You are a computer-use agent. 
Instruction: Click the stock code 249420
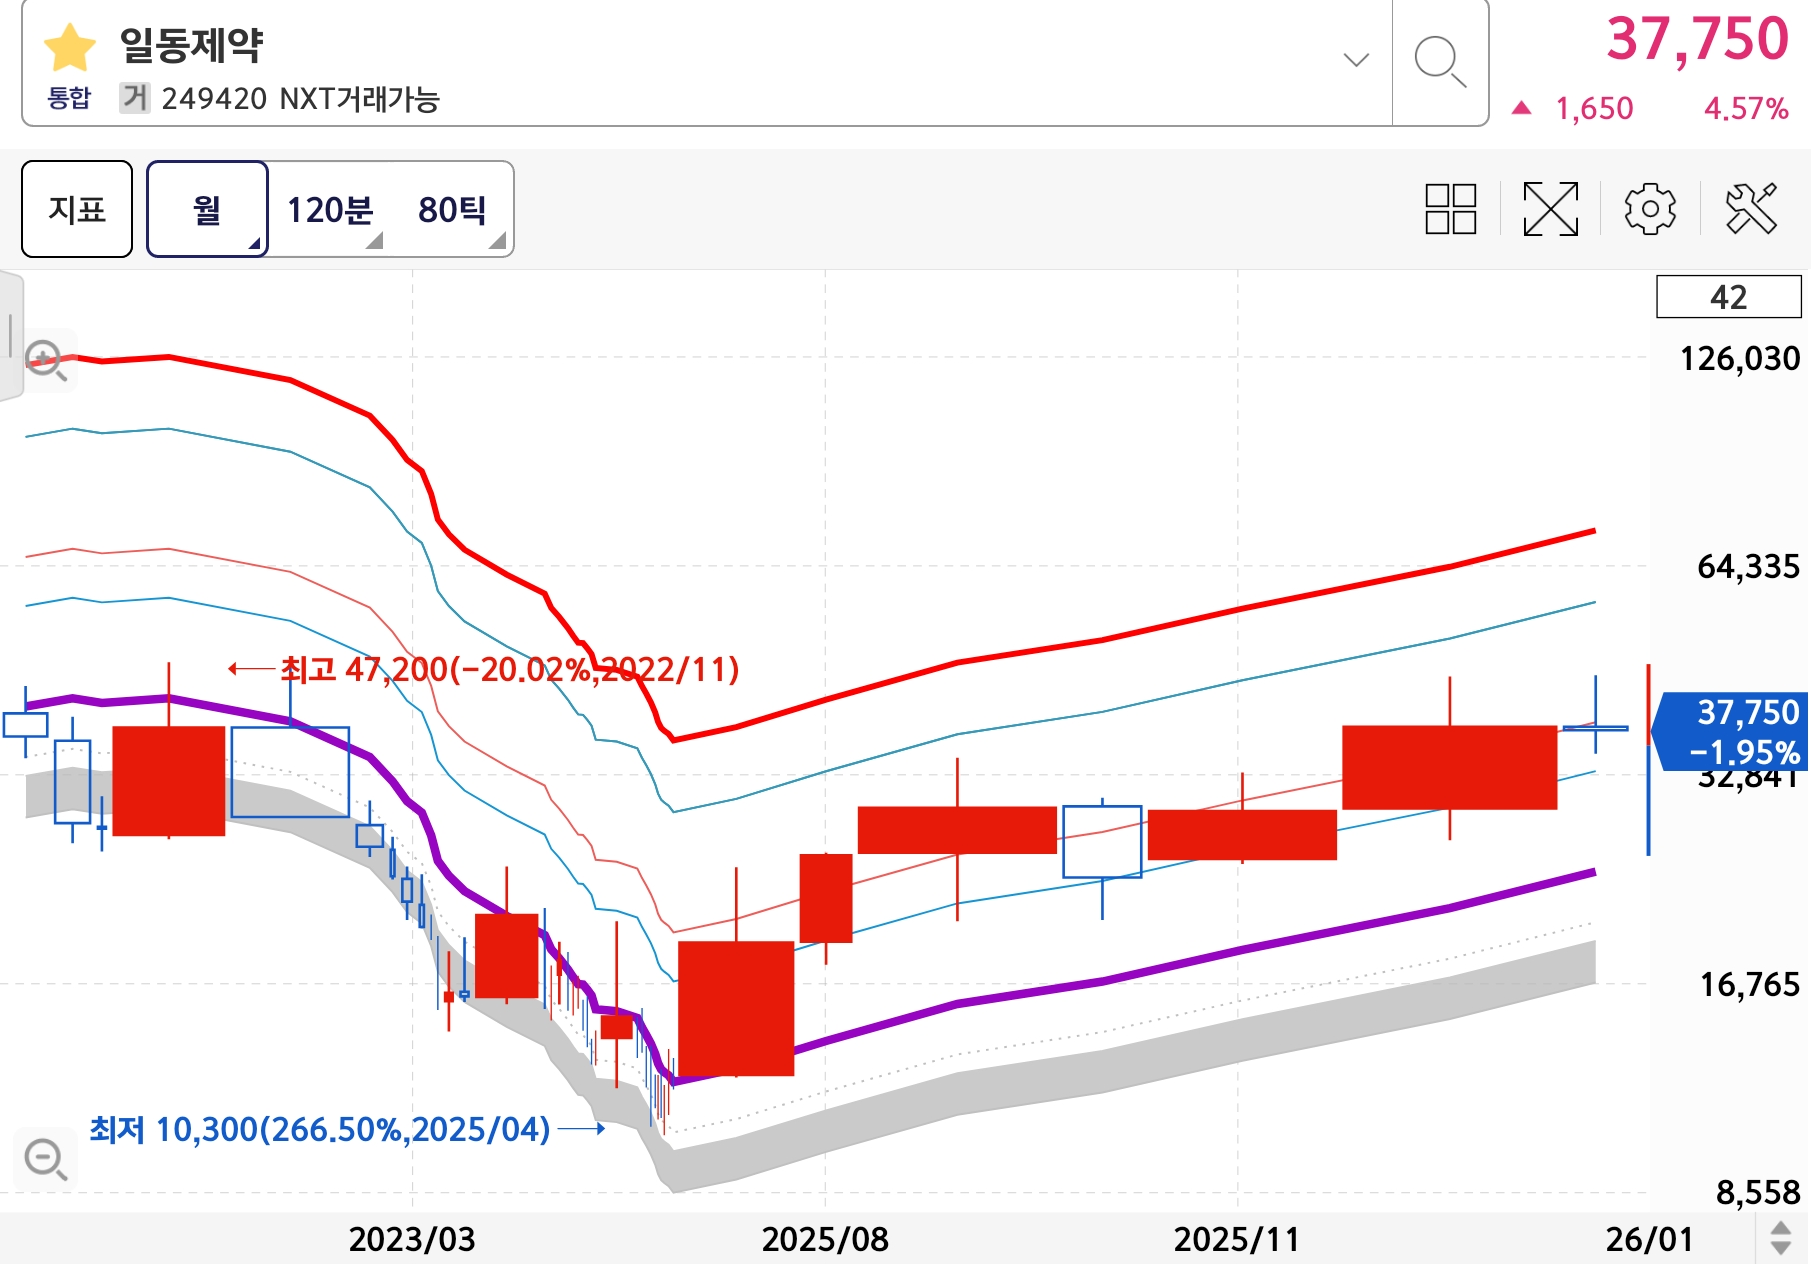pos(214,98)
